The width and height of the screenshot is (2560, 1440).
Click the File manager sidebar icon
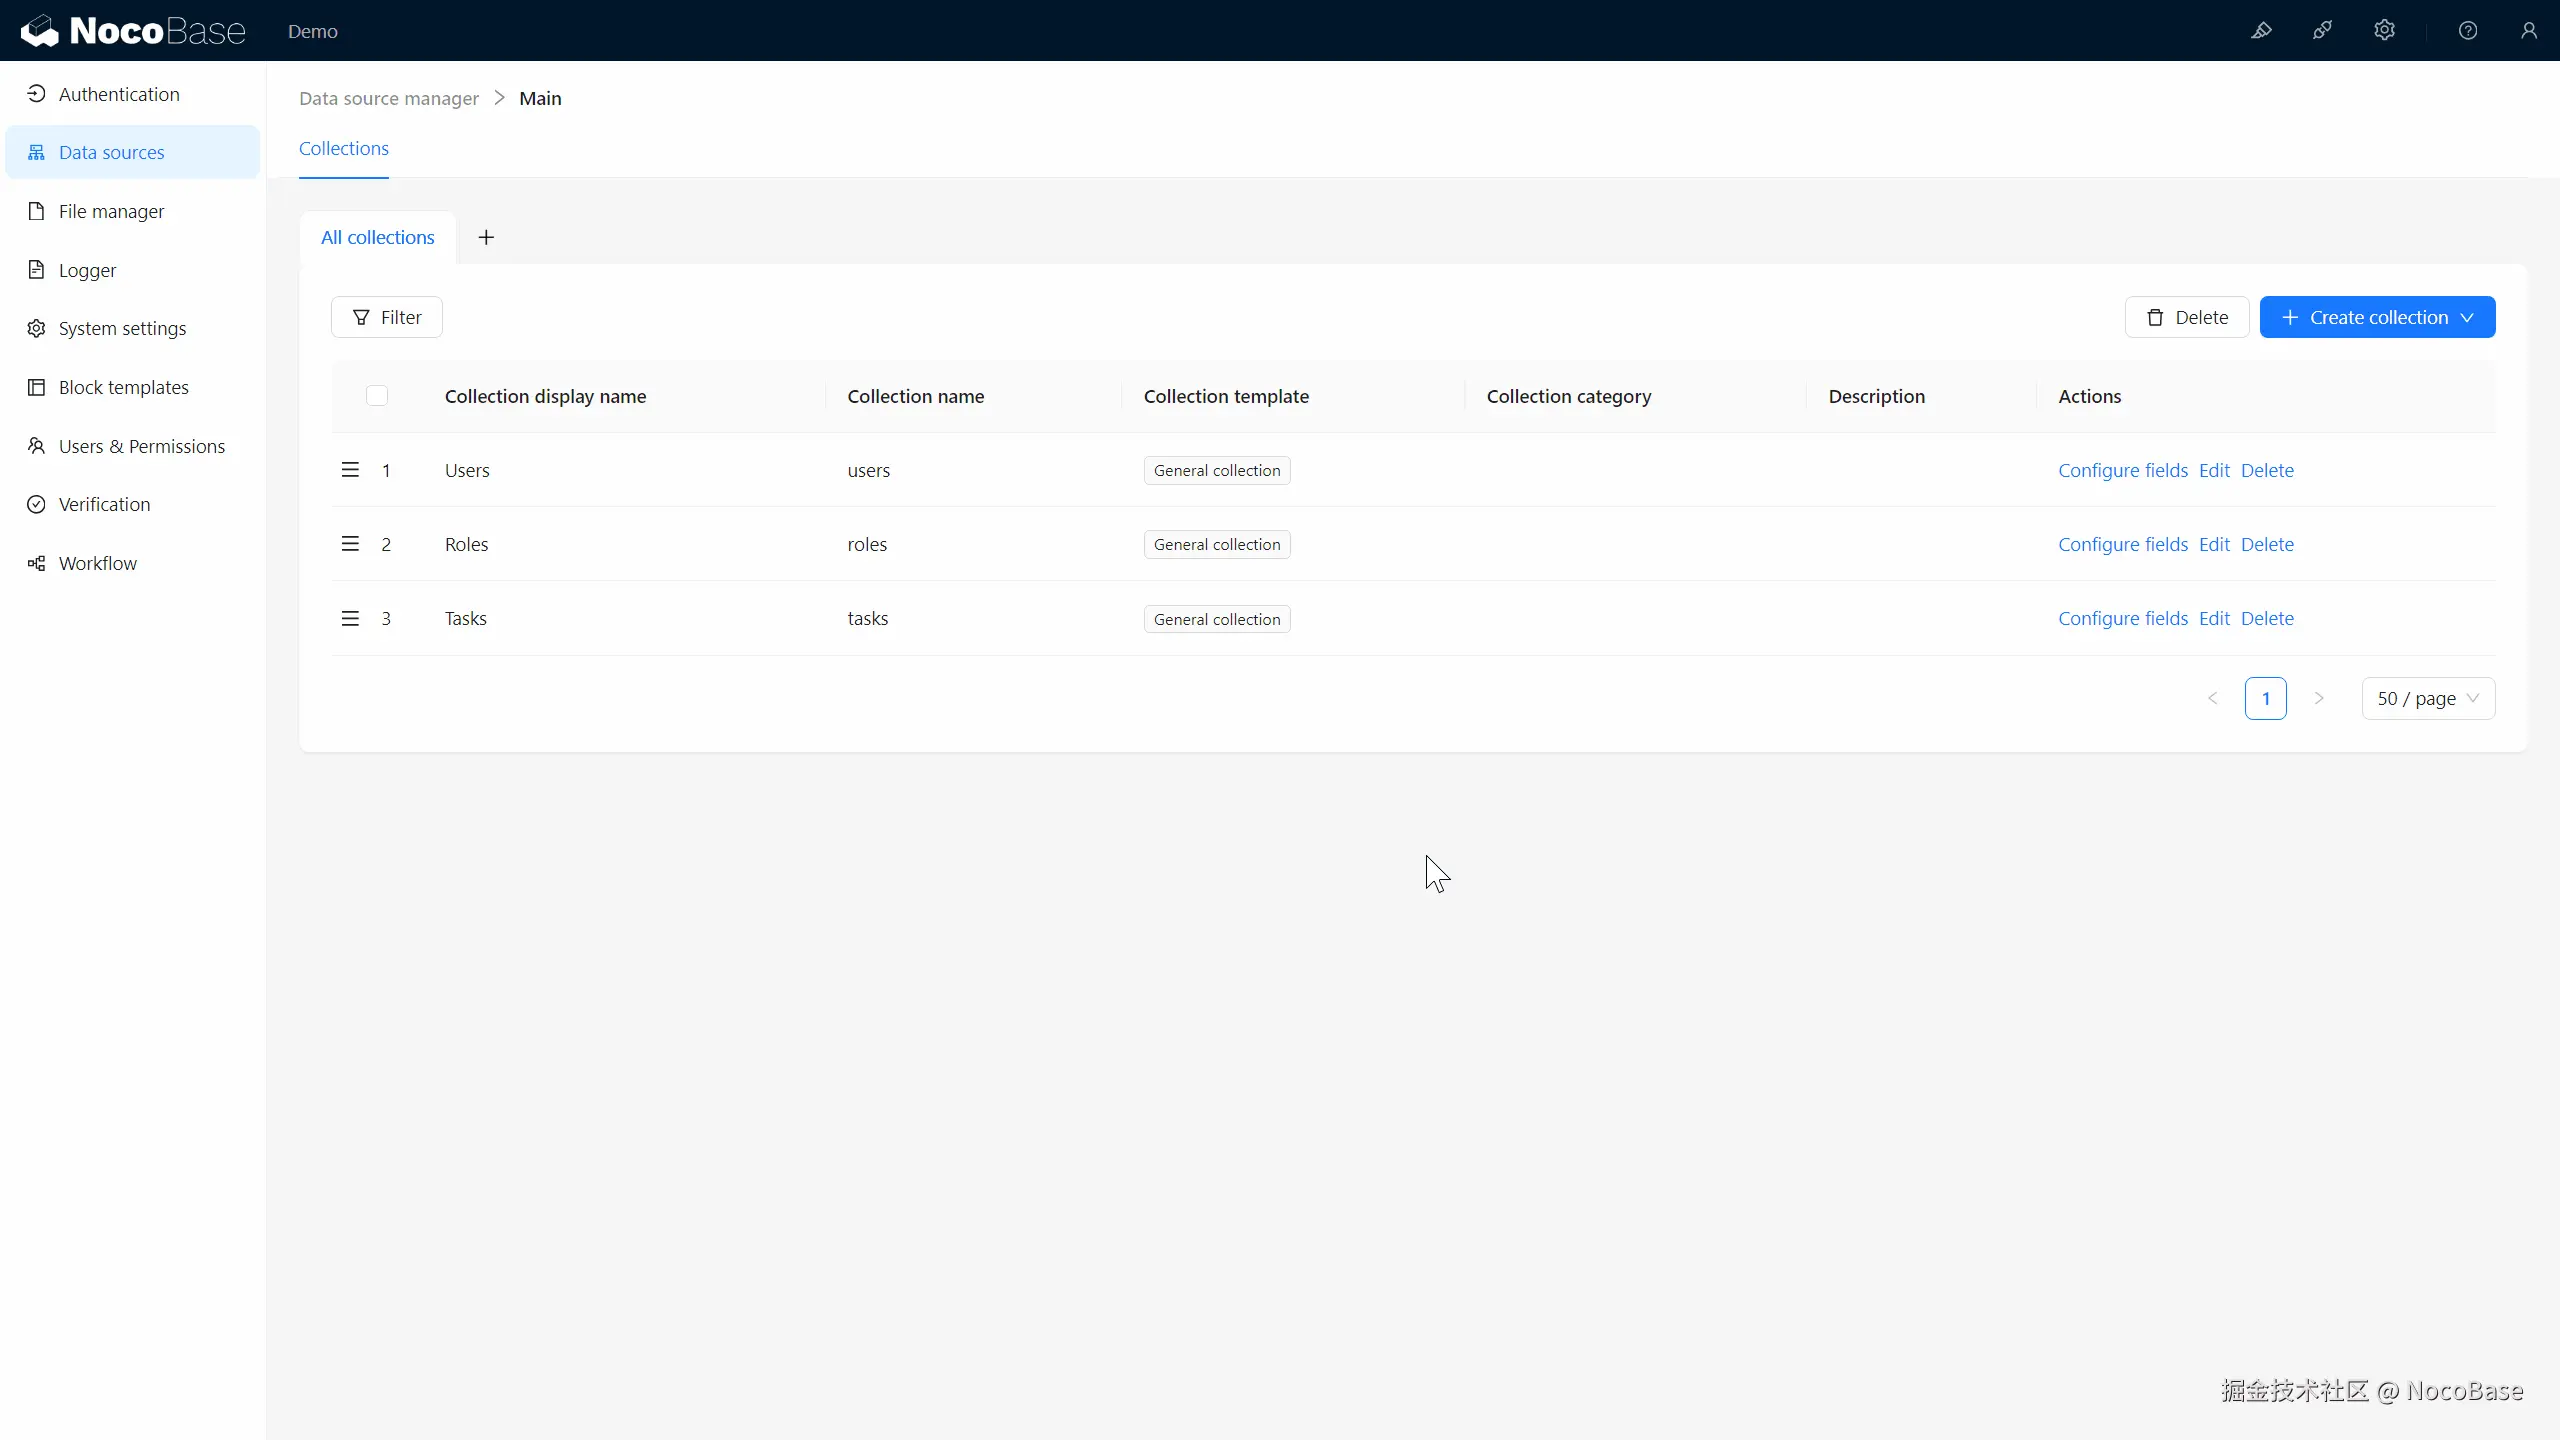point(36,211)
